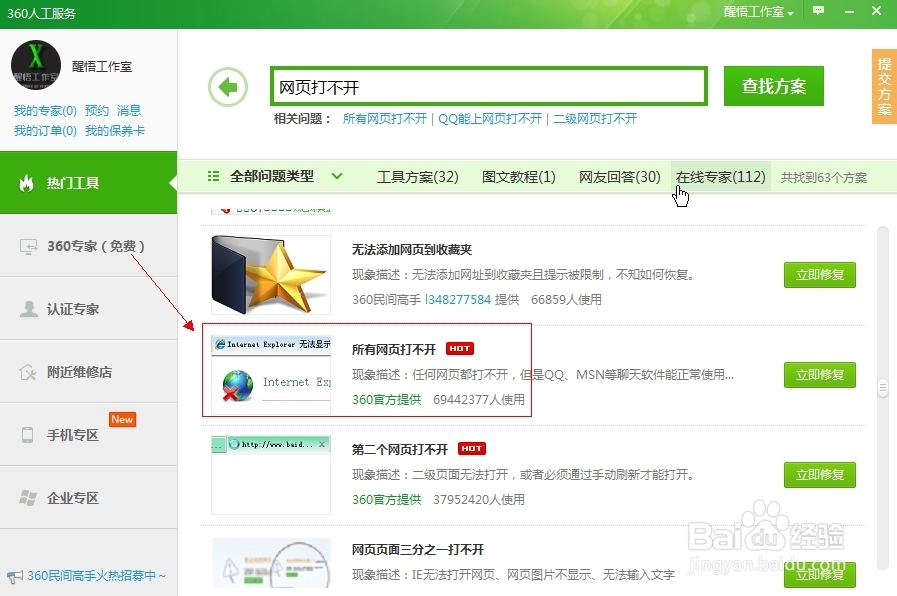The image size is (897, 596).
Task: Click the person icon beside 认证专家
Action: 28,309
